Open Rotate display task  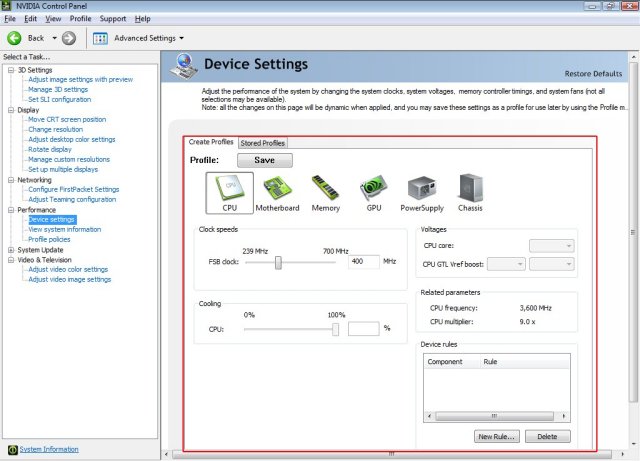click(x=50, y=149)
